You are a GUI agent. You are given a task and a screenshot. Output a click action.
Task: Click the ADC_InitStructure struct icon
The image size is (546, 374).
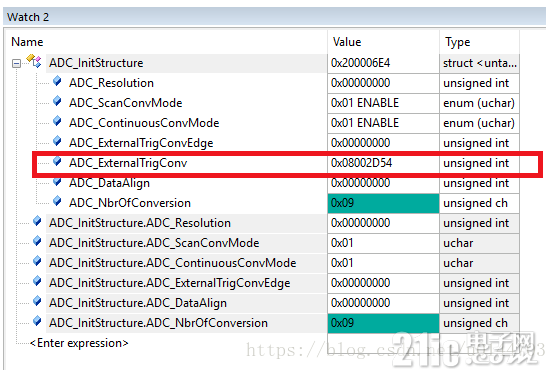[x=34, y=61]
